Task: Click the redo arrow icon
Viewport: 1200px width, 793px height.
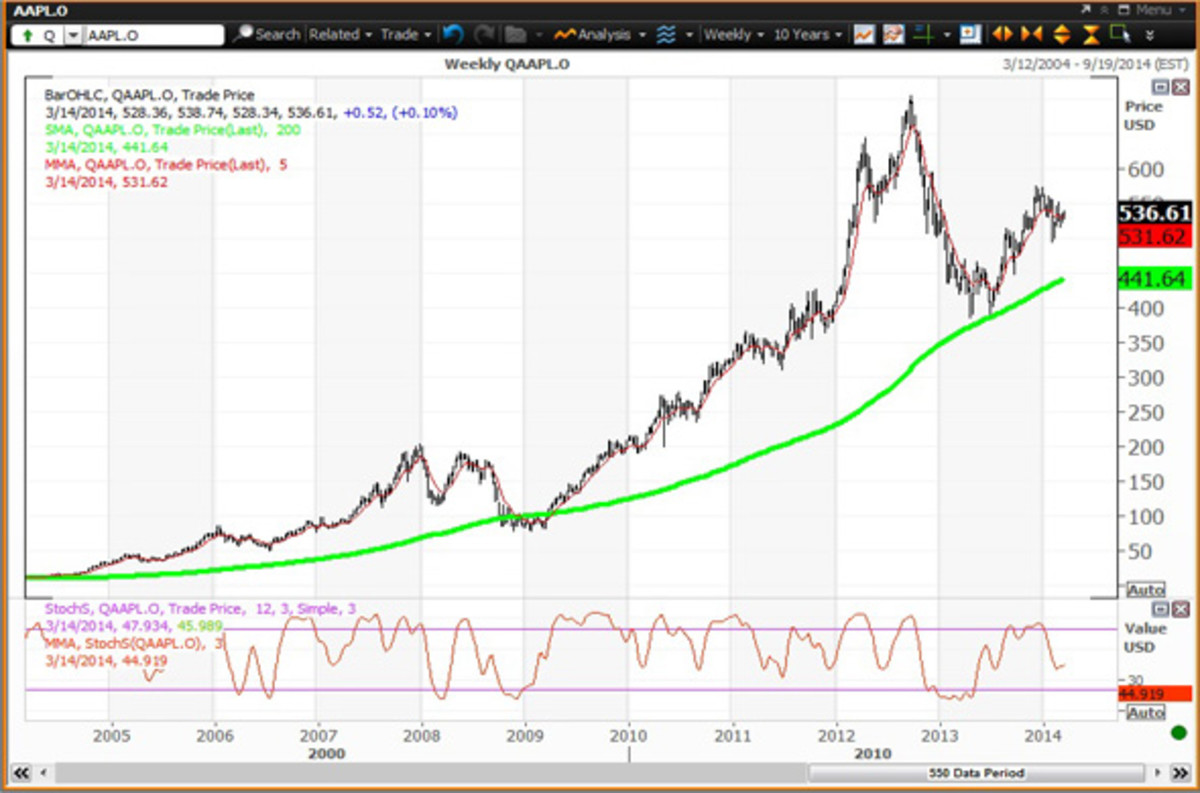Action: pos(483,35)
